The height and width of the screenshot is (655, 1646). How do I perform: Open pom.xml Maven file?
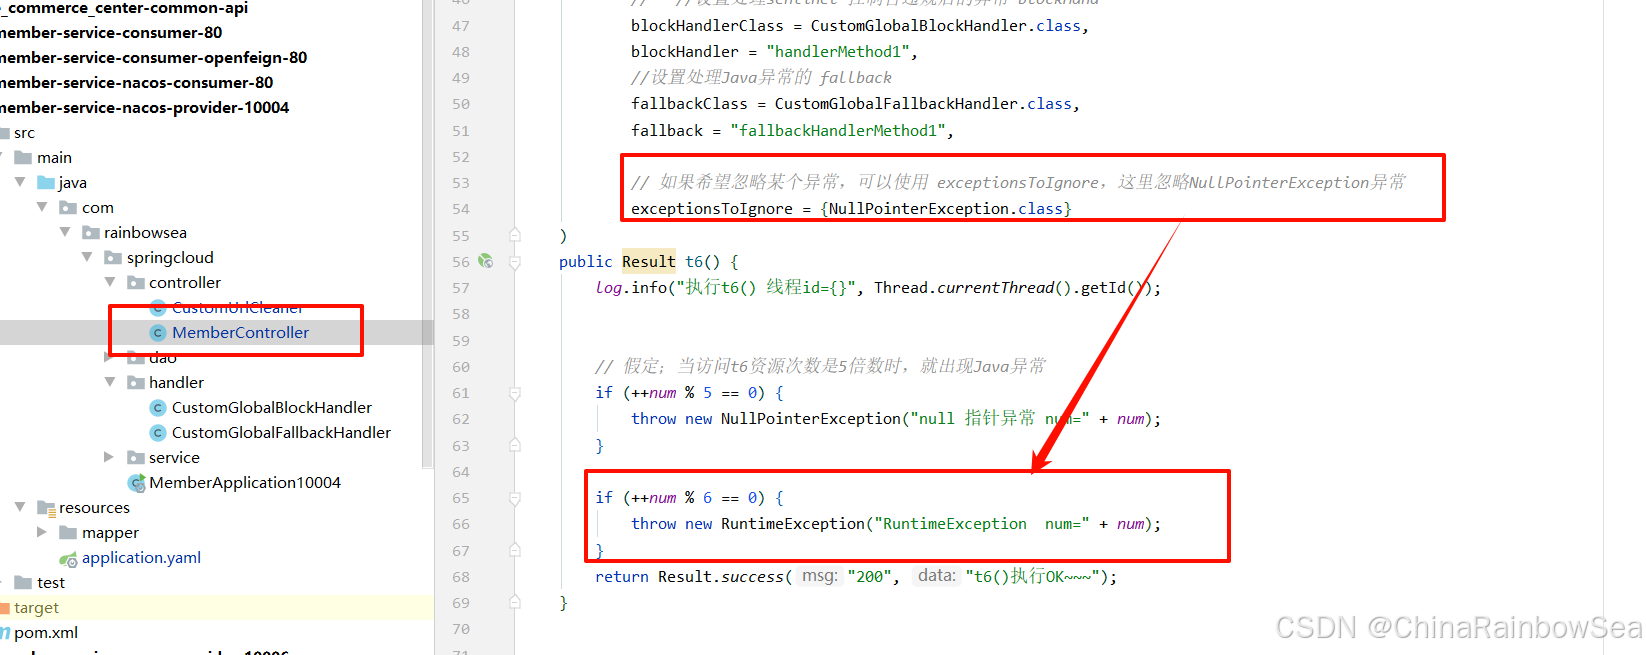pyautogui.click(x=46, y=632)
